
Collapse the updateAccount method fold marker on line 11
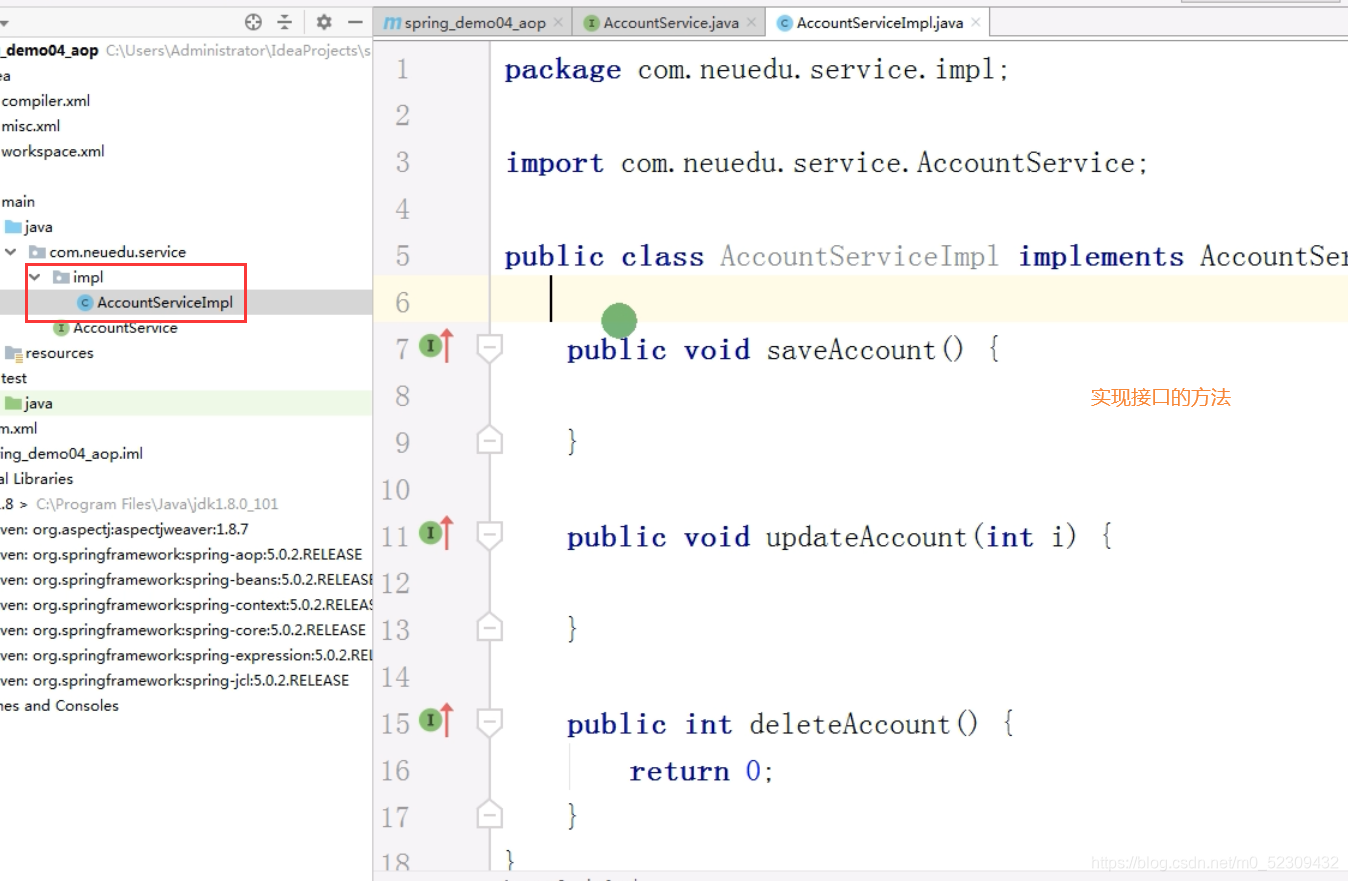[x=489, y=536]
